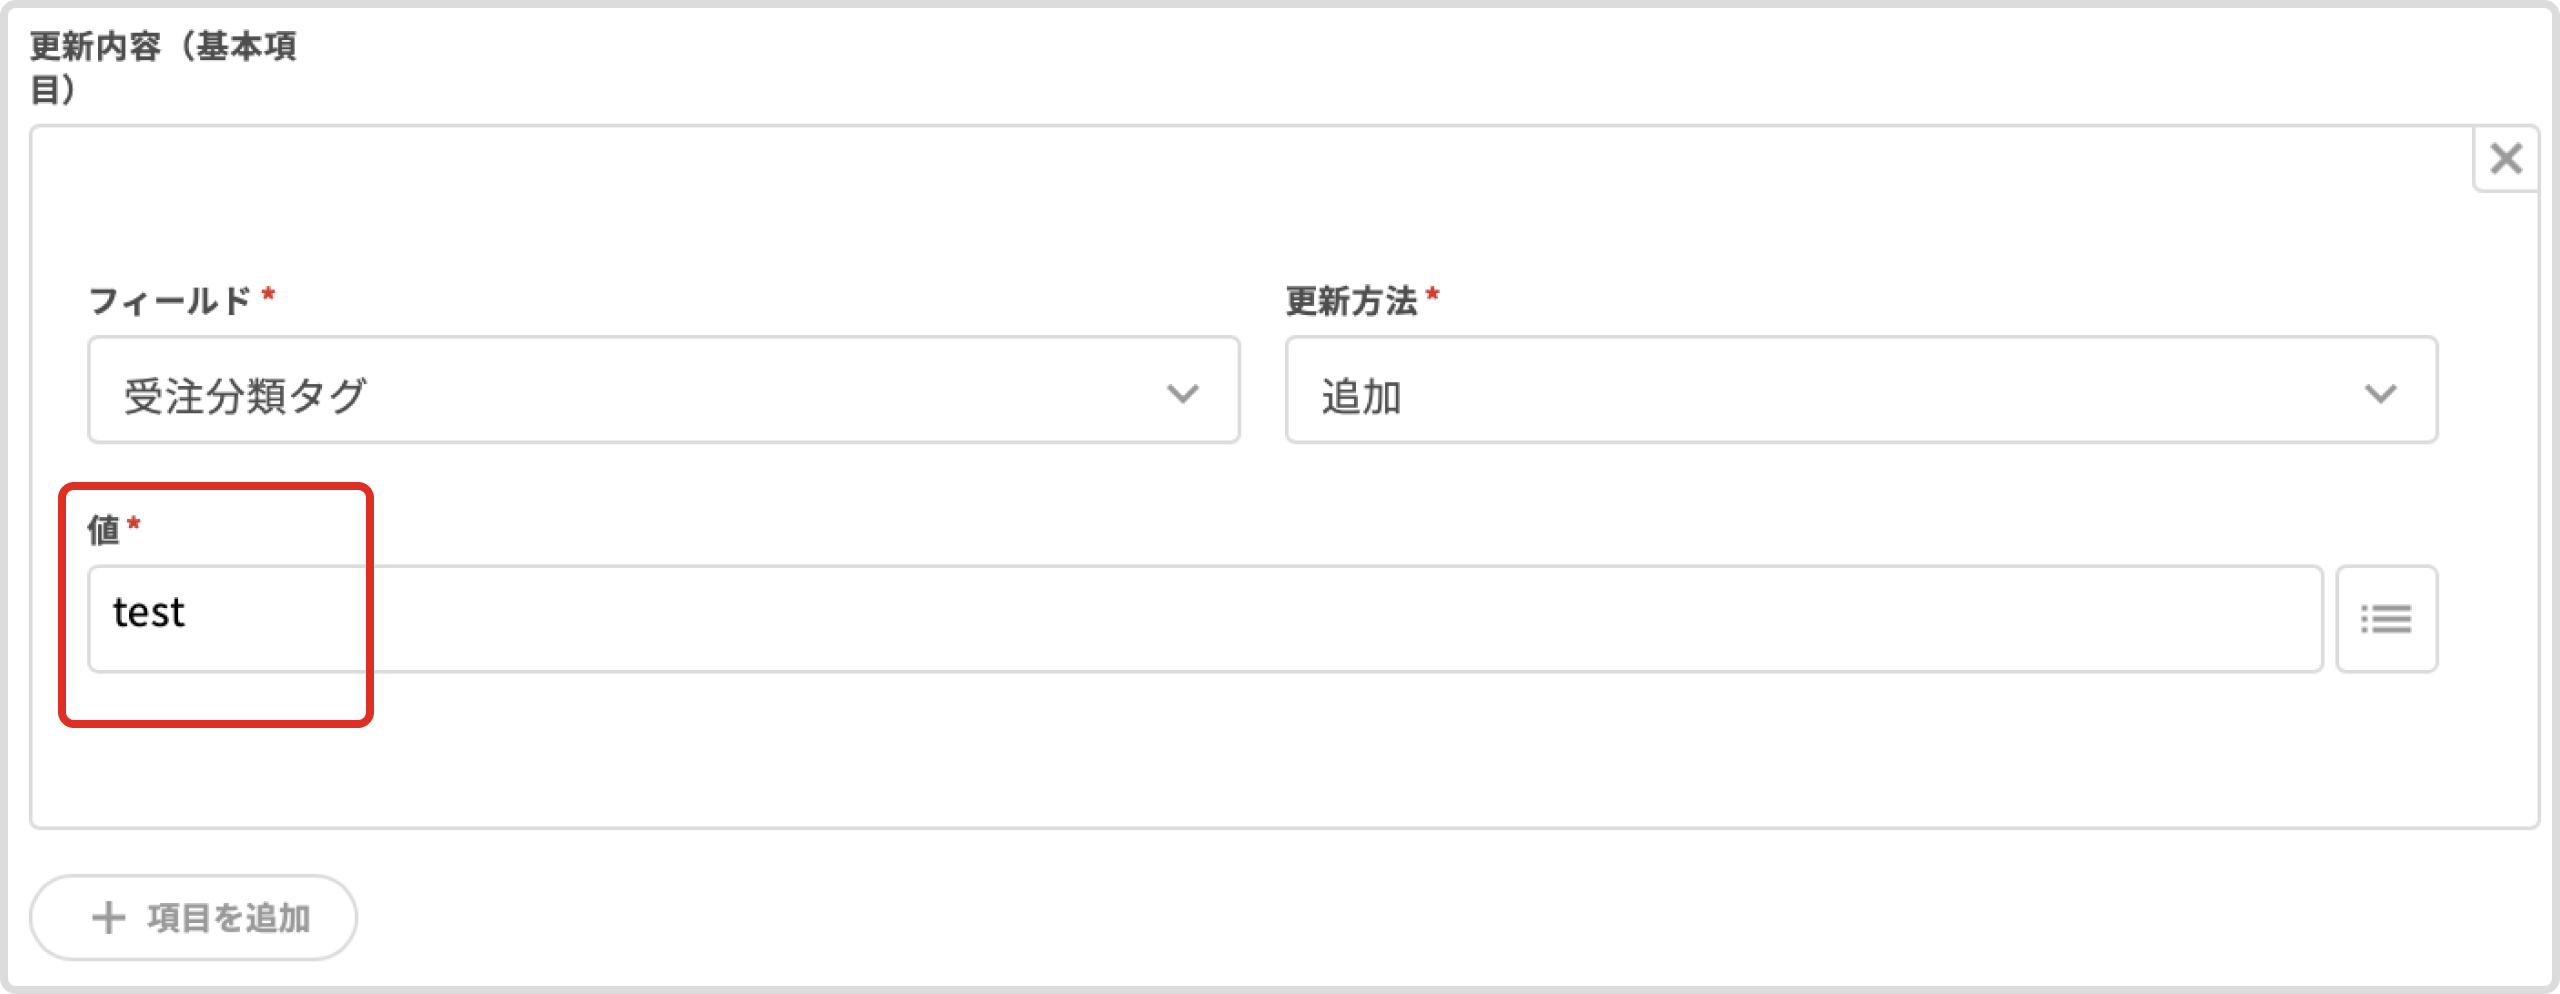Click the red asterisk beside フィールド
This screenshot has height=994, width=2560.
(x=268, y=296)
